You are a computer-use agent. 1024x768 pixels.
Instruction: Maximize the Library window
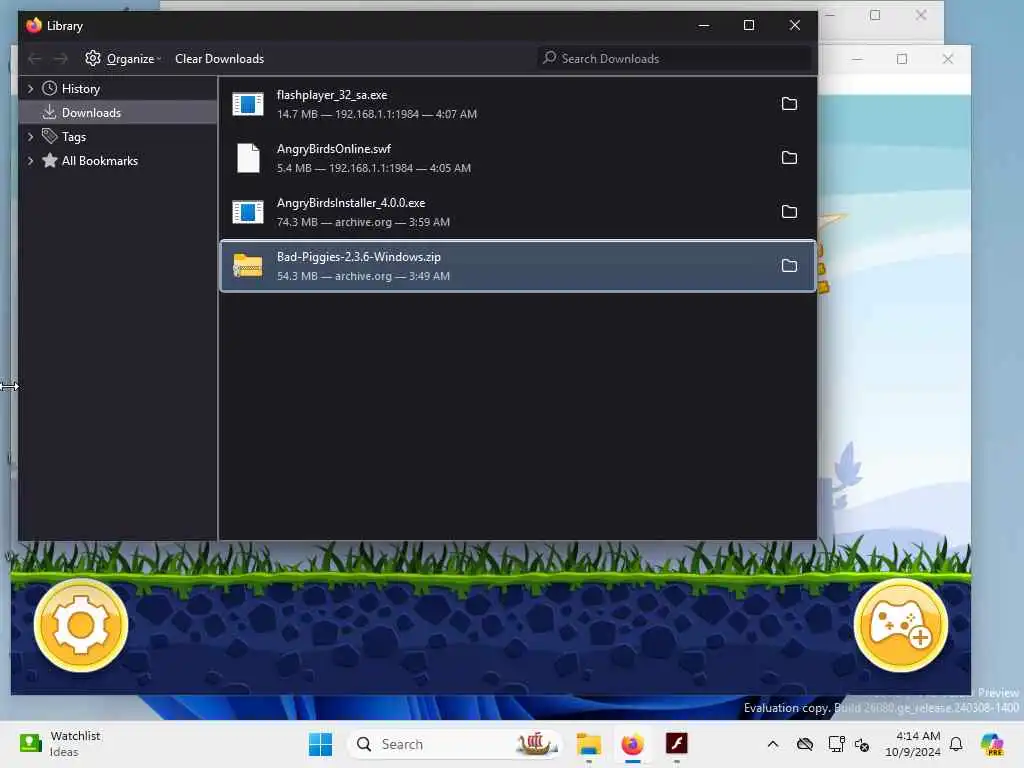point(749,25)
